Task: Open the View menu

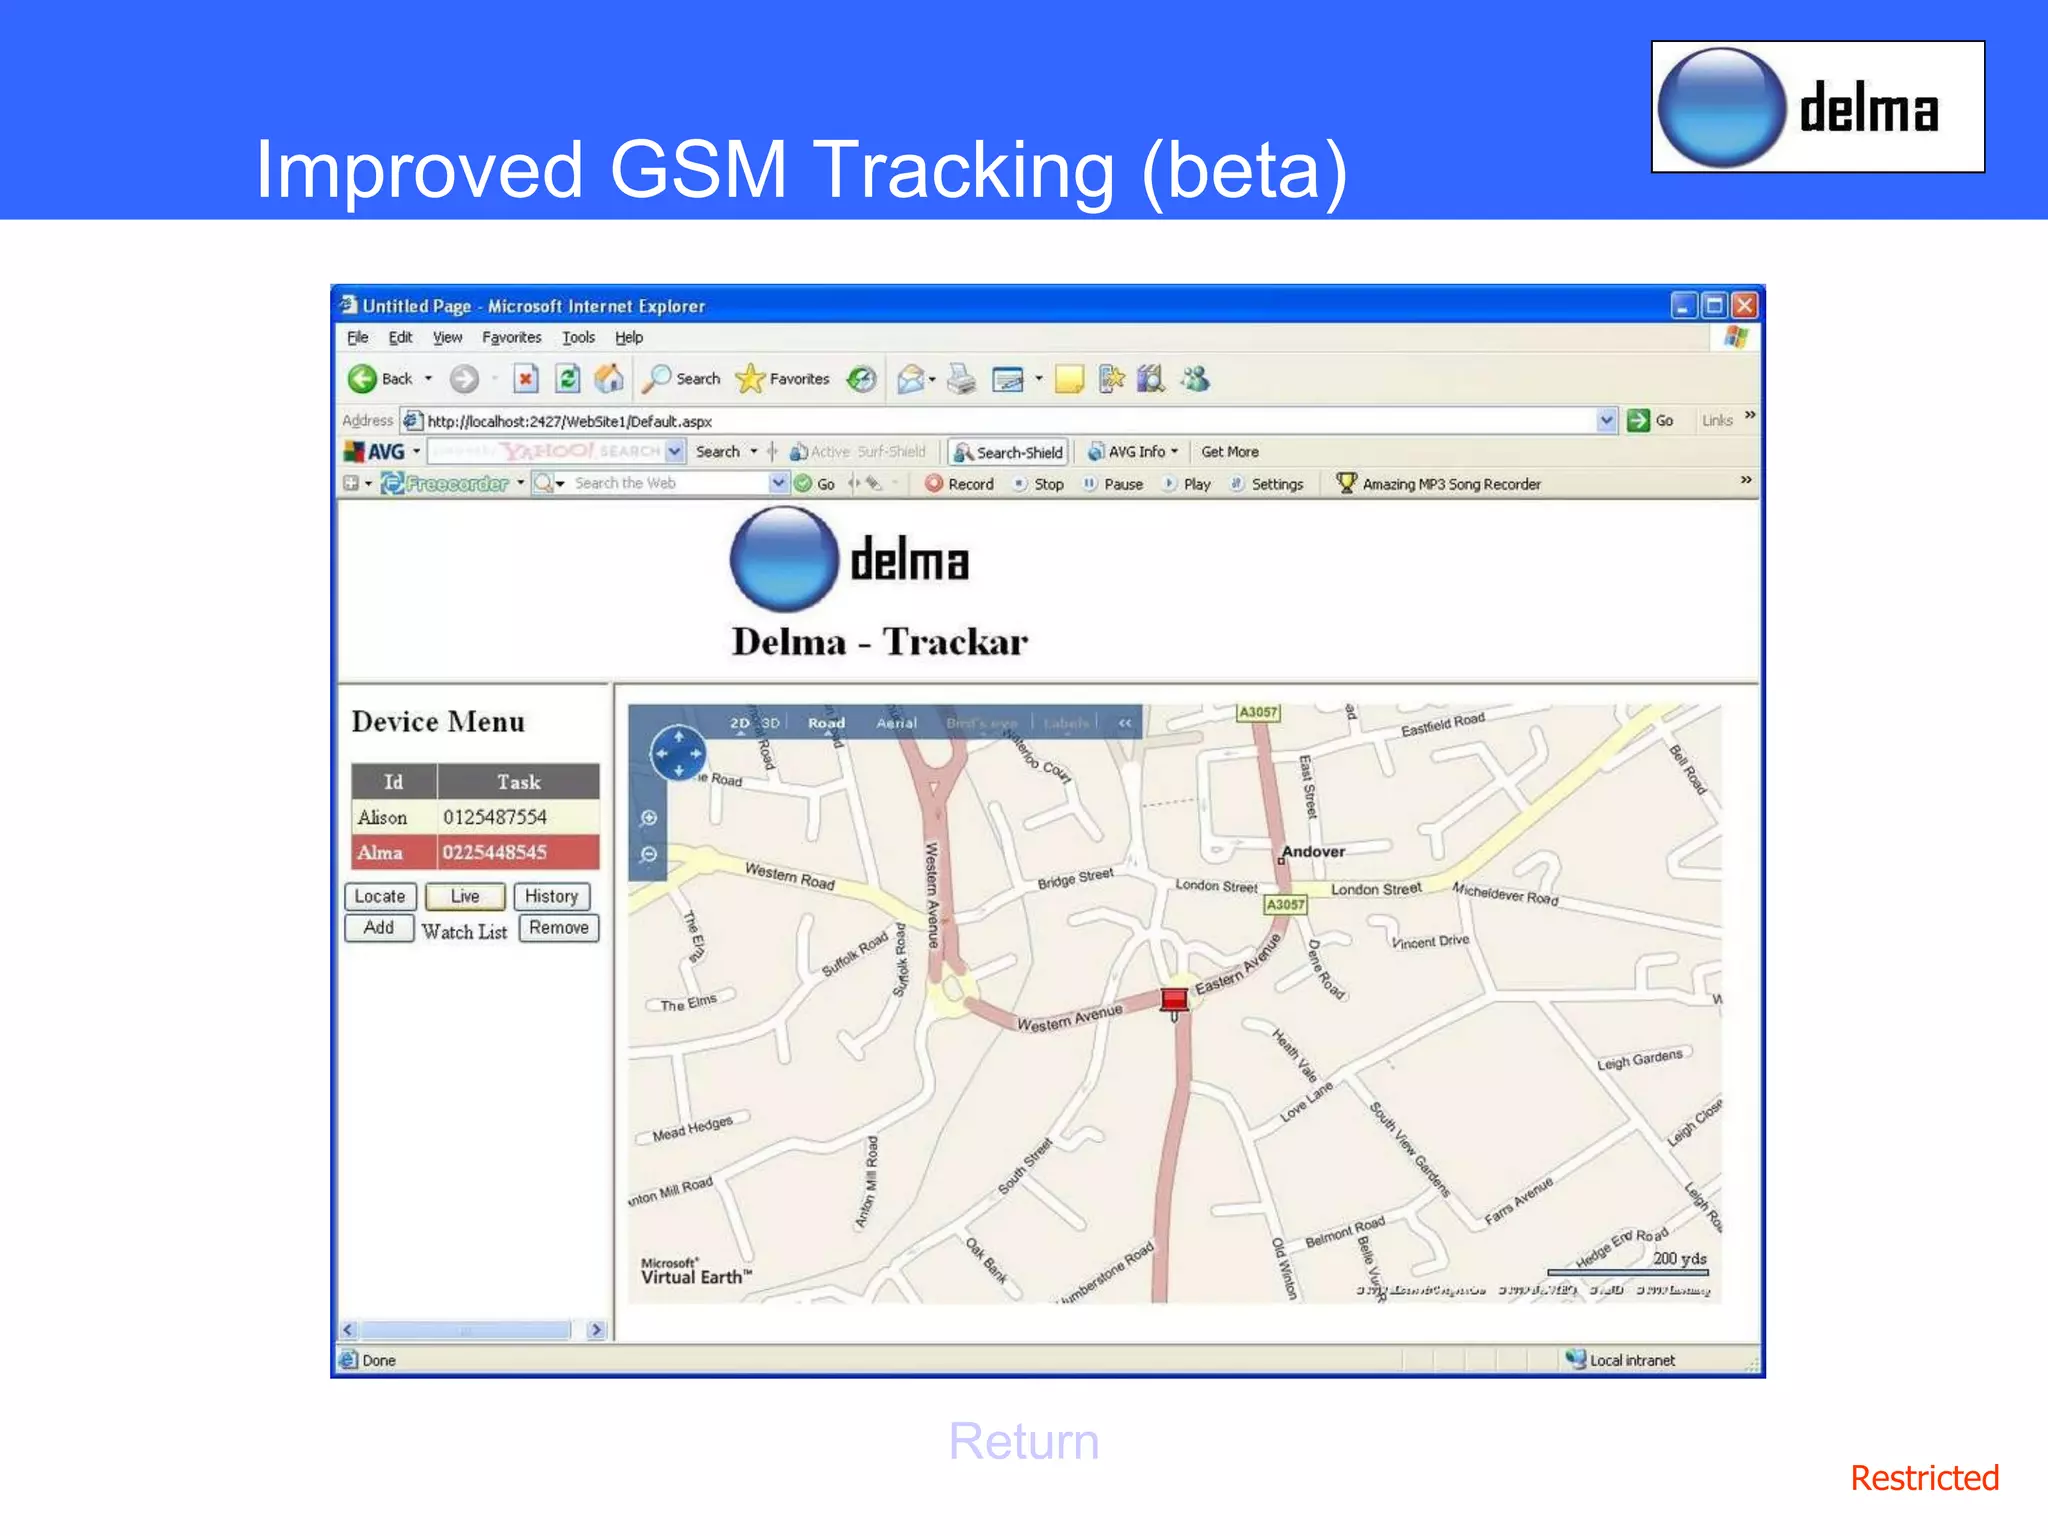Action: coord(447,337)
